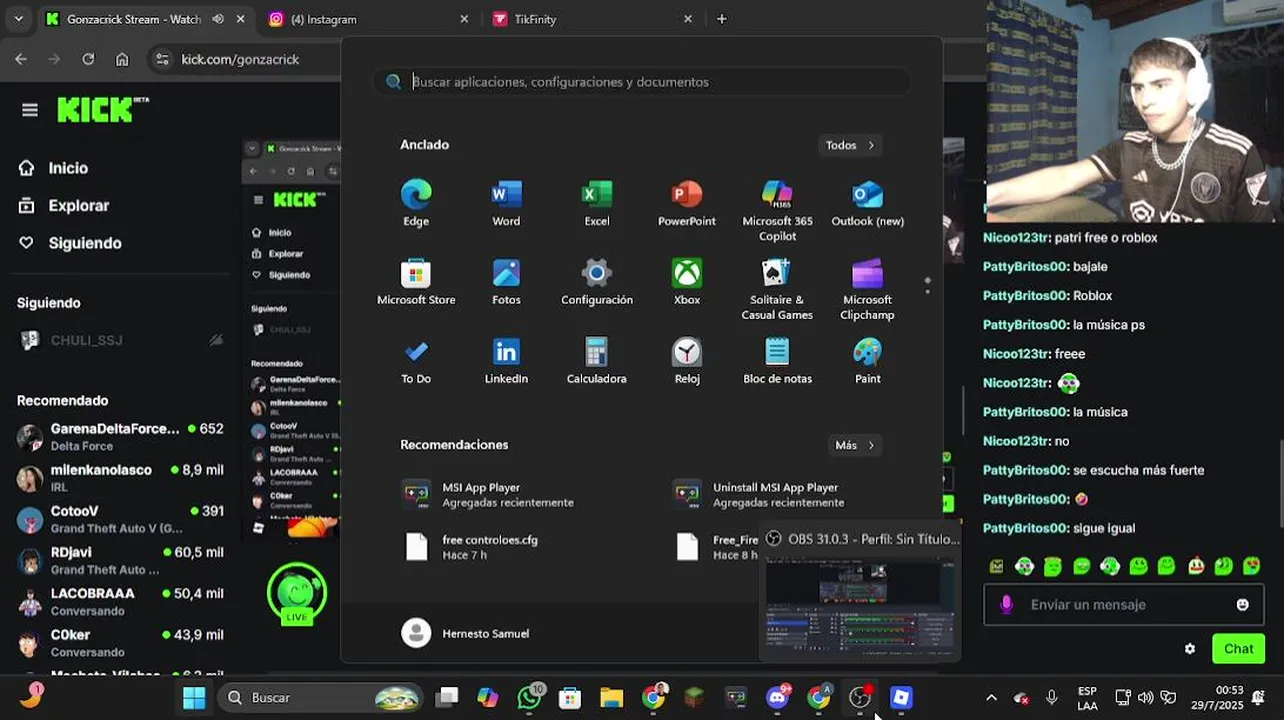Viewport: 1284px width, 720px height.
Task: Click Start menu search field
Action: [x=641, y=82]
